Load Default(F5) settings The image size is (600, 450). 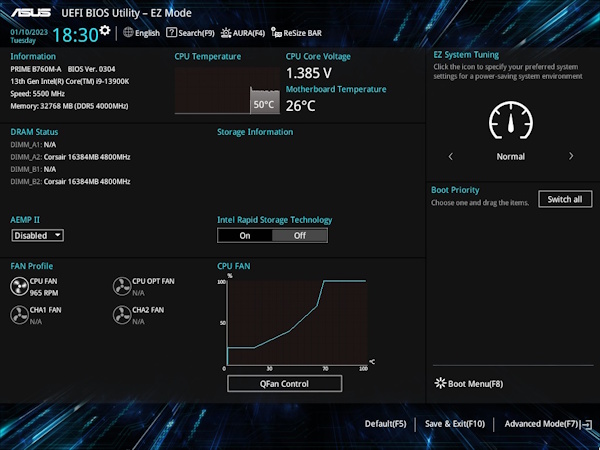tap(385, 424)
